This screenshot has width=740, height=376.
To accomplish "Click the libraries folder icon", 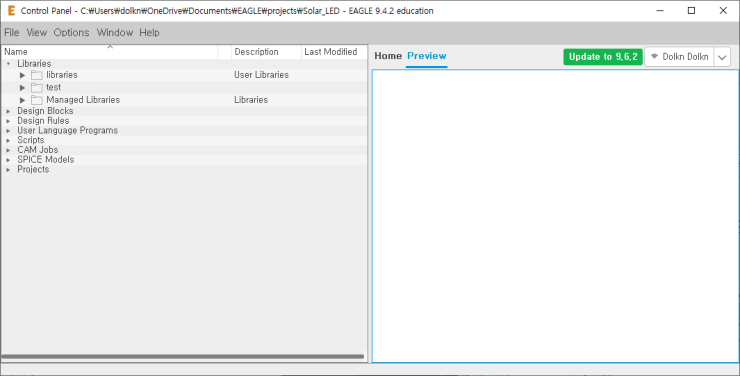I will point(37,75).
